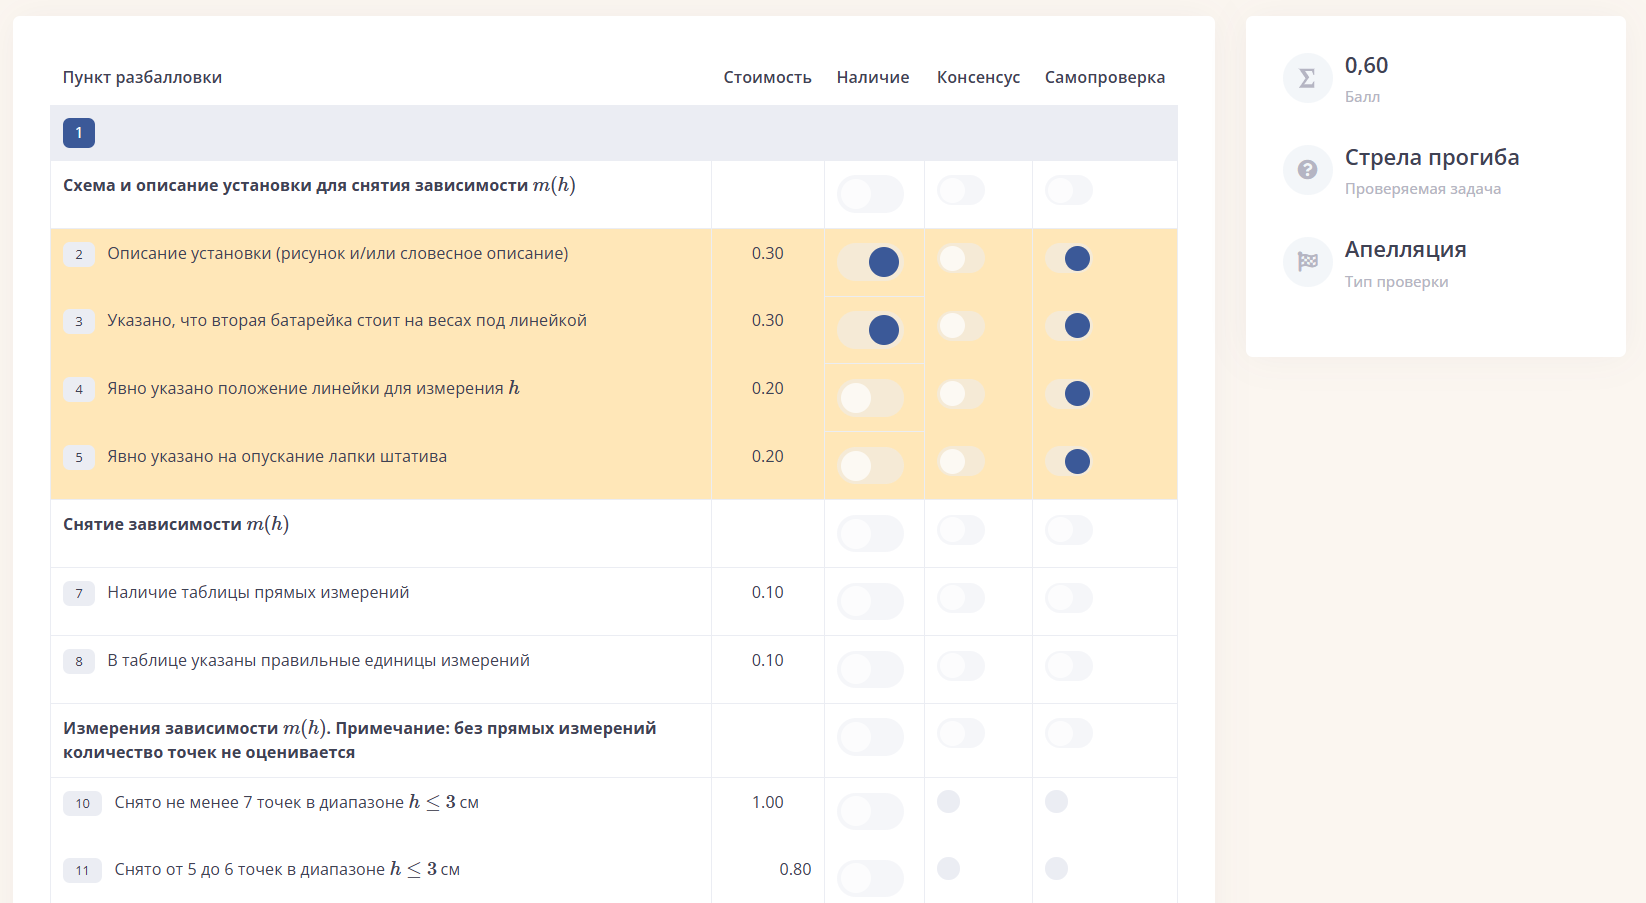Image resolution: width=1646 pixels, height=903 pixels.
Task: Click the question mark task icon
Action: point(1307,170)
